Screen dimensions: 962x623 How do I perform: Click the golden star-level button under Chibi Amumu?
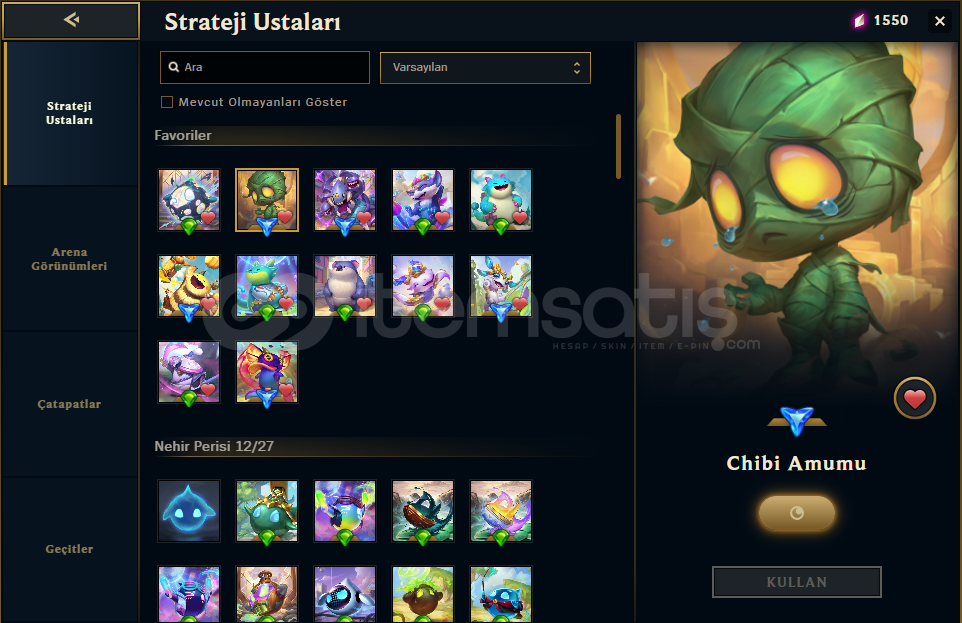click(796, 513)
